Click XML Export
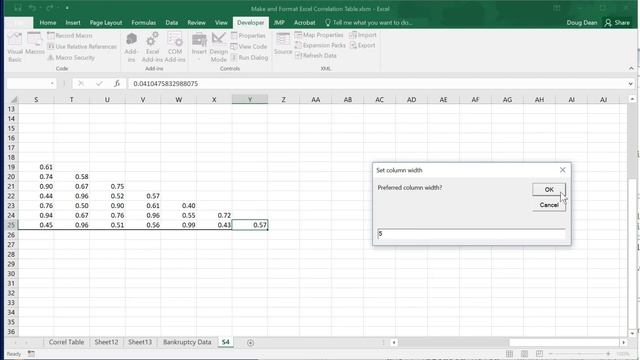The image size is (640, 360). (x=362, y=45)
